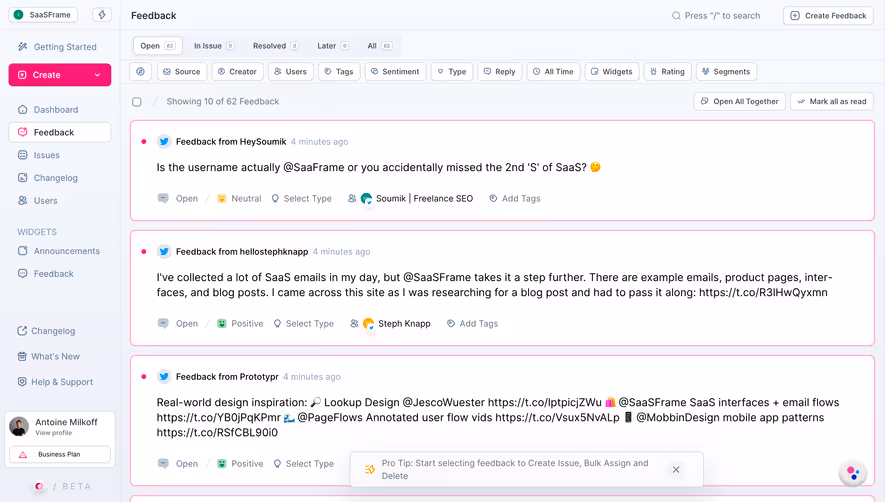This screenshot has width=885, height=502.
Task: Click the filter icon left of Source
Action: [x=141, y=72]
